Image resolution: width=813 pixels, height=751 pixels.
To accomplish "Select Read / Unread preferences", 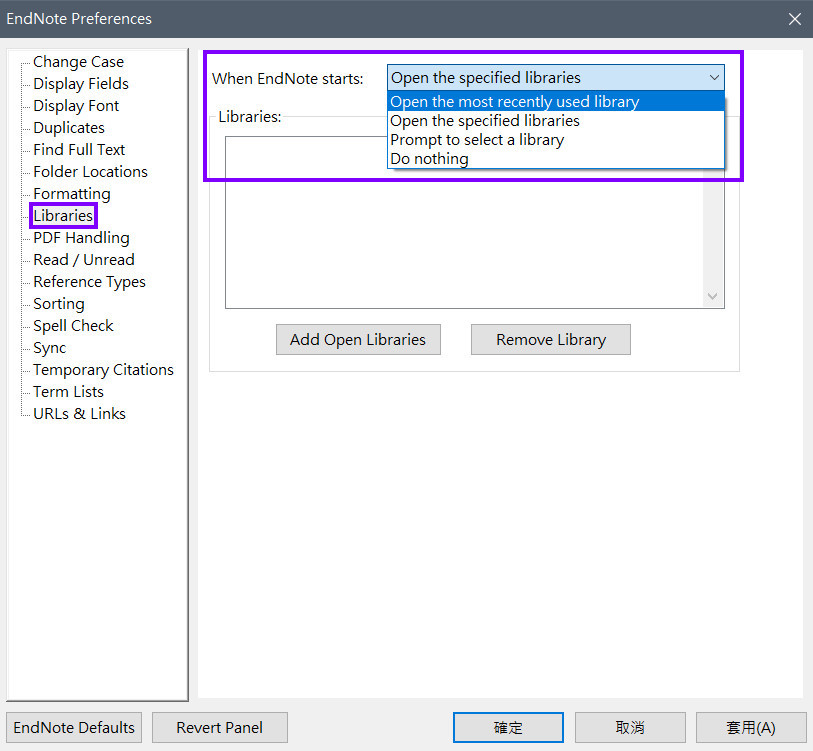I will coord(83,260).
